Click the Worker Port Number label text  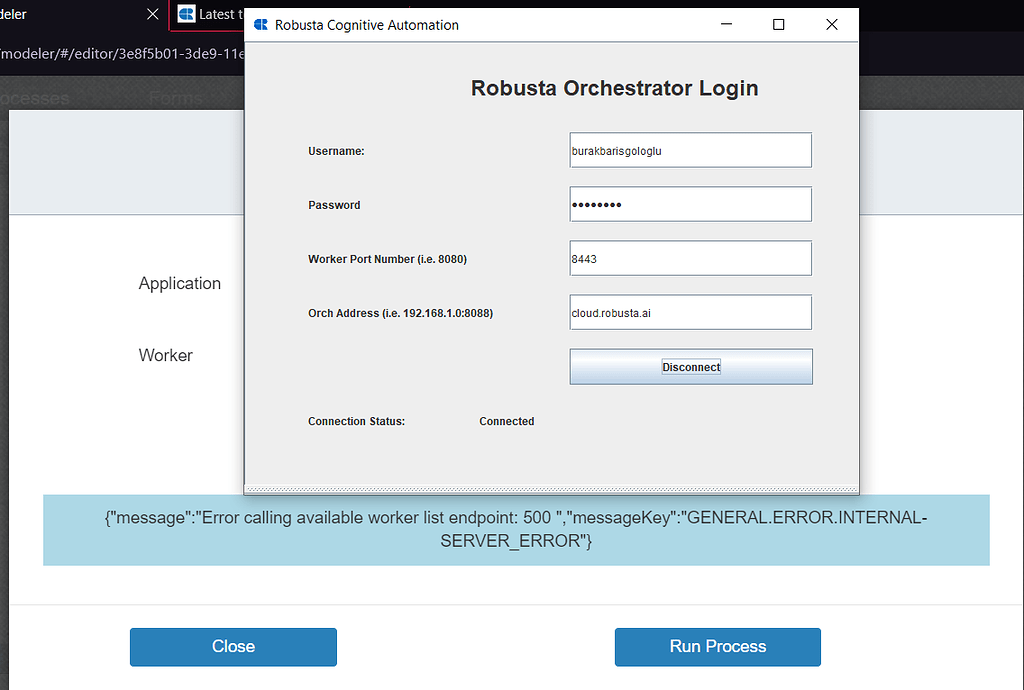pos(387,259)
